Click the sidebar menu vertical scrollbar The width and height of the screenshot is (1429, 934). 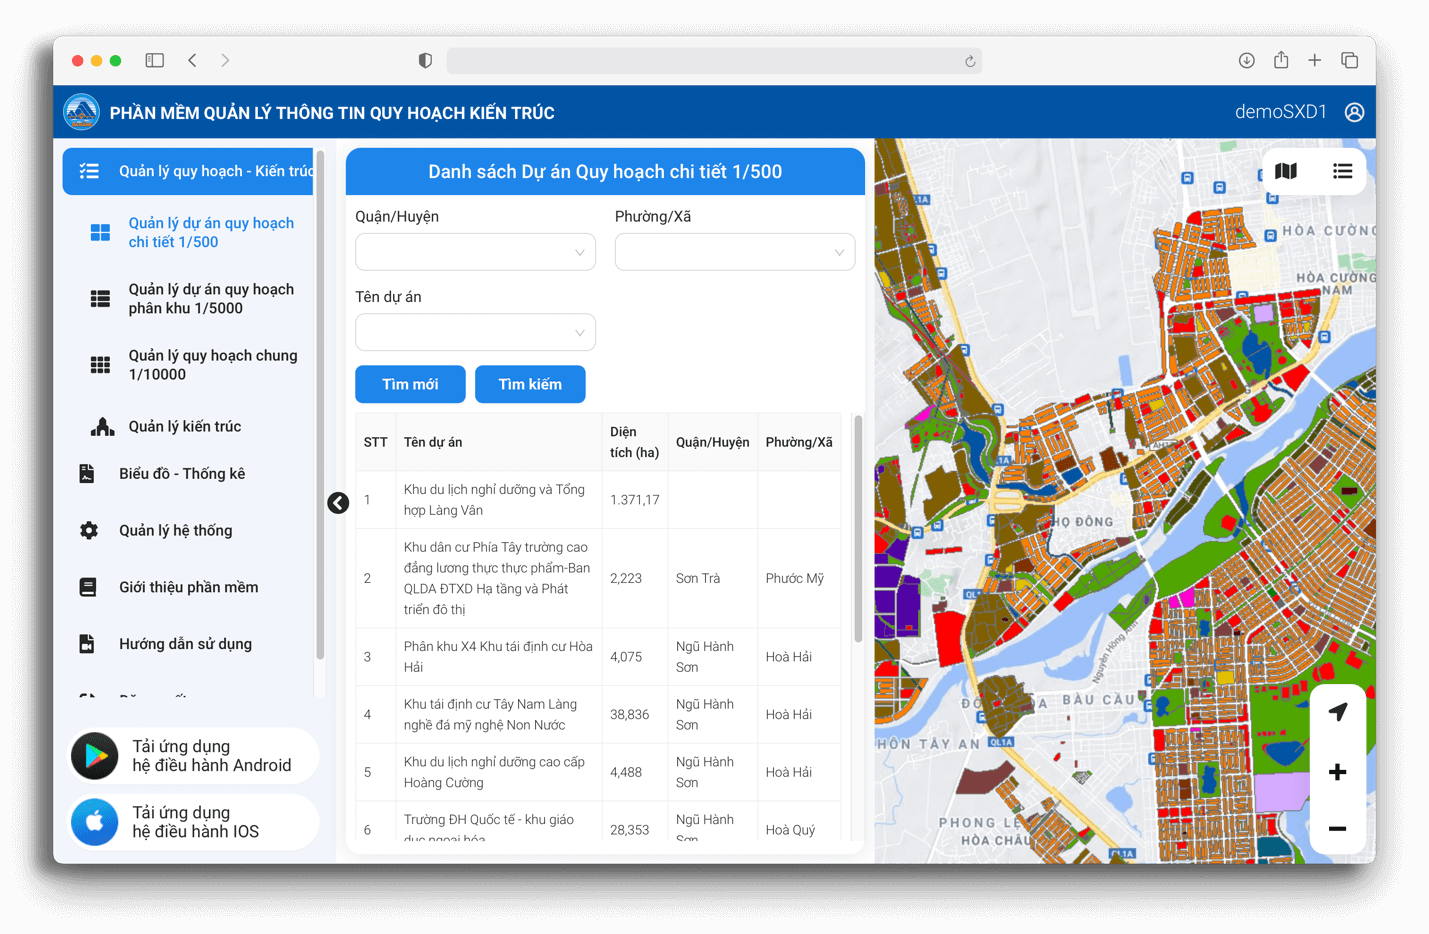(320, 405)
